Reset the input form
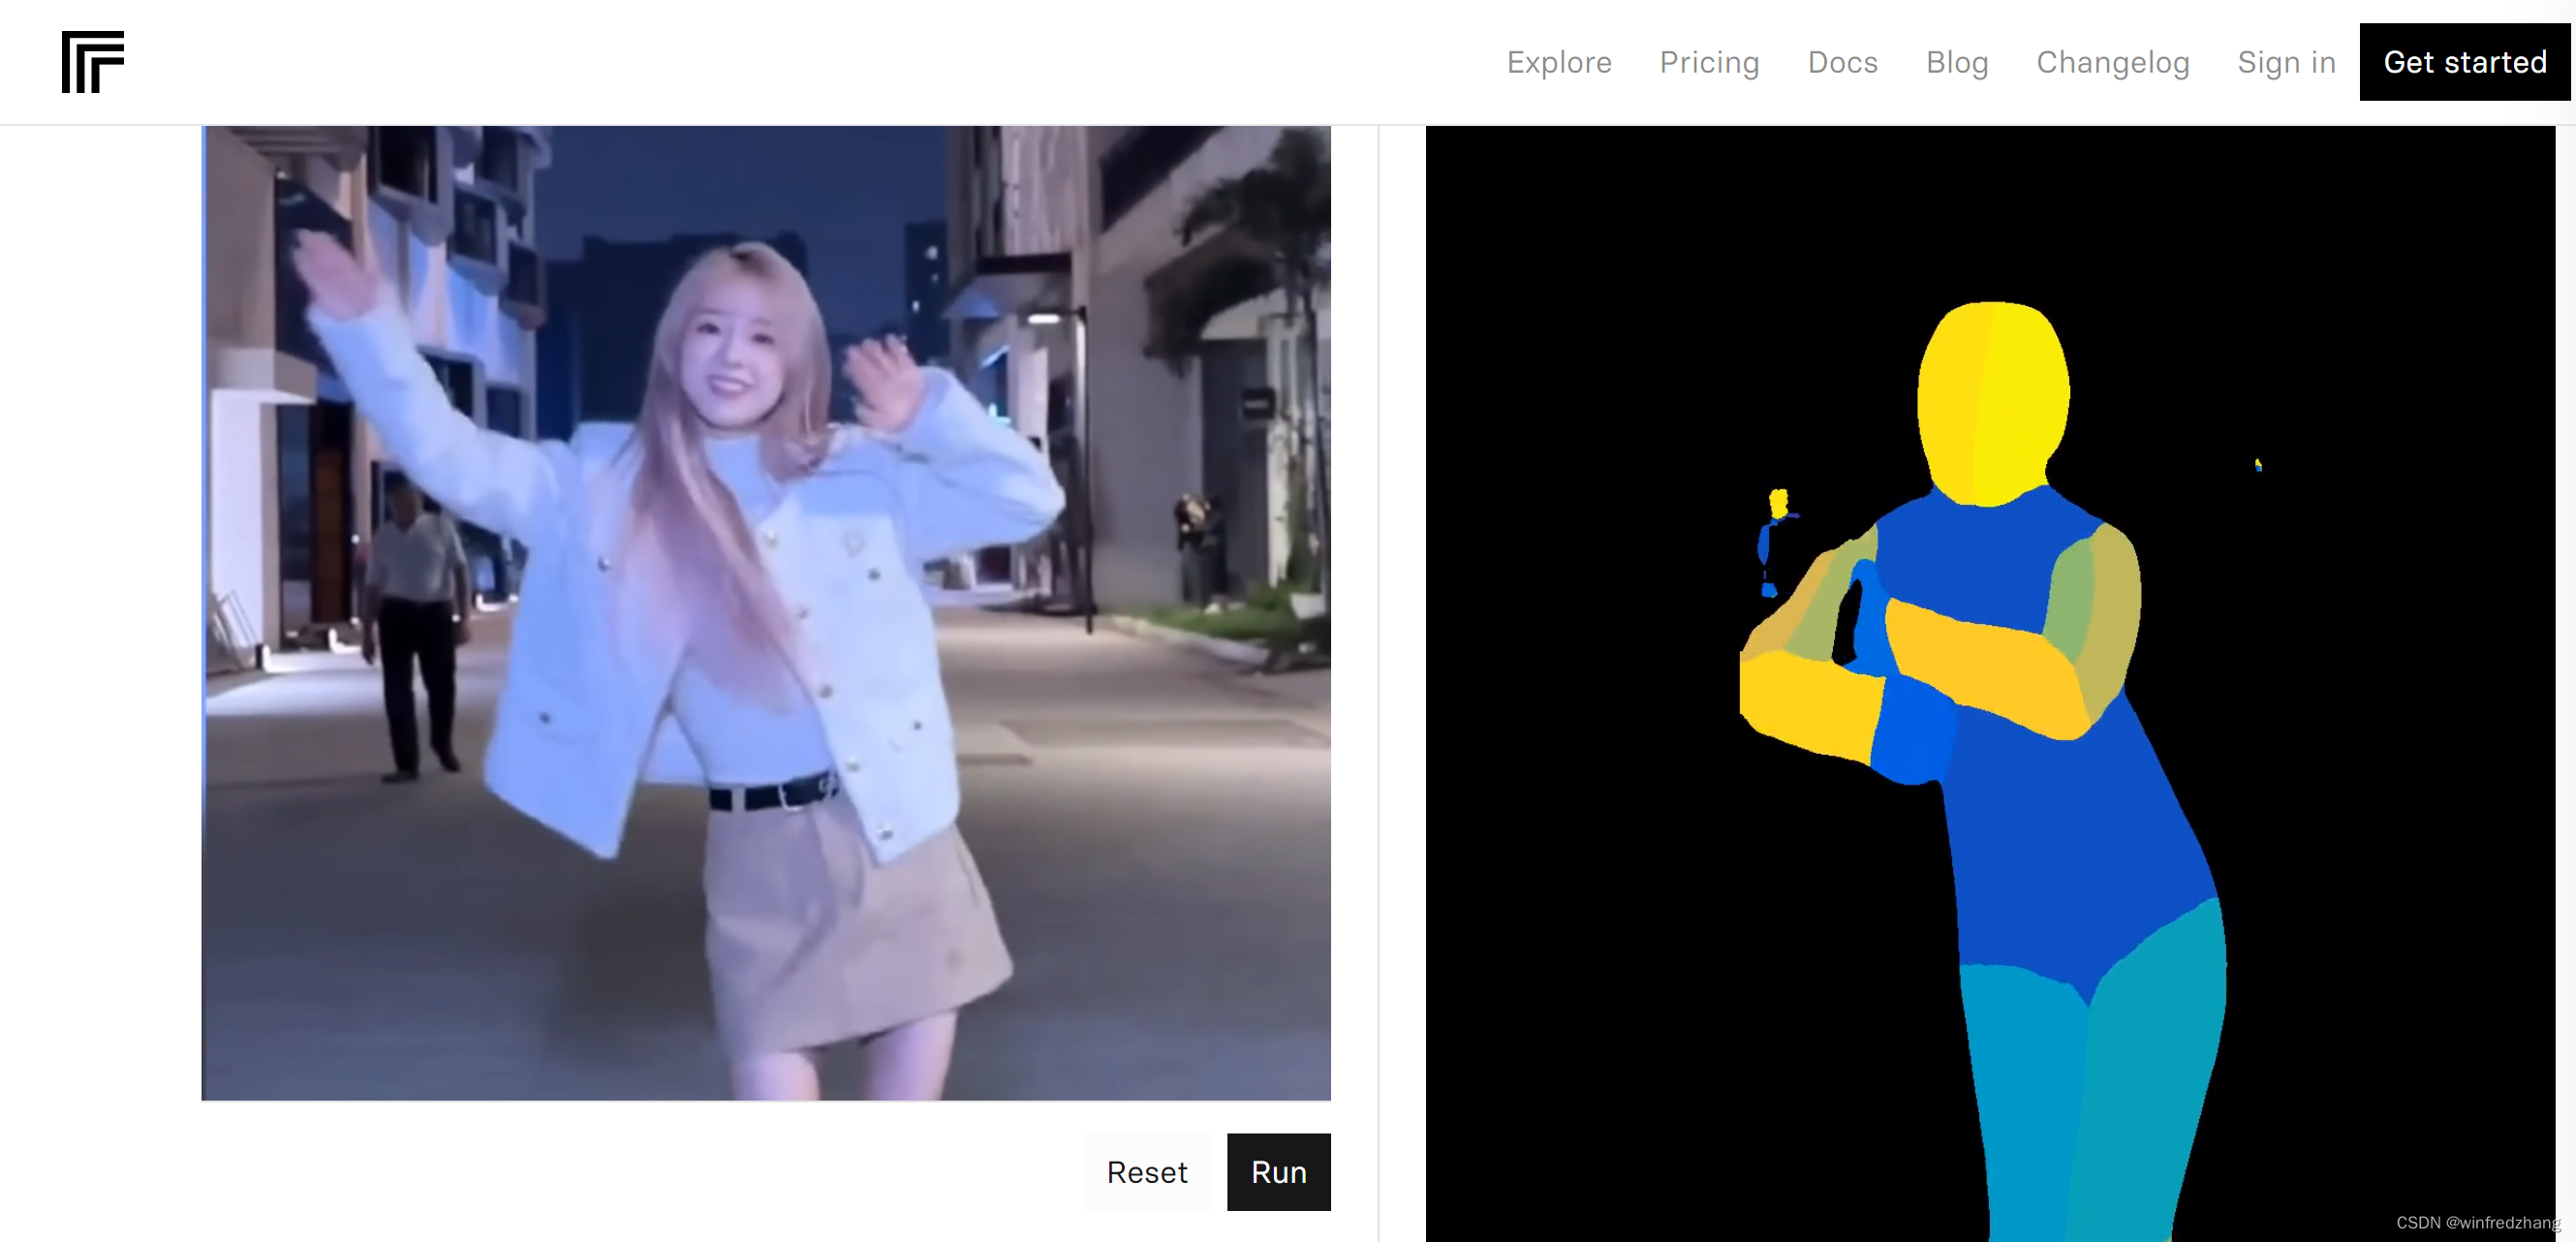The width and height of the screenshot is (2576, 1242). coord(1146,1172)
